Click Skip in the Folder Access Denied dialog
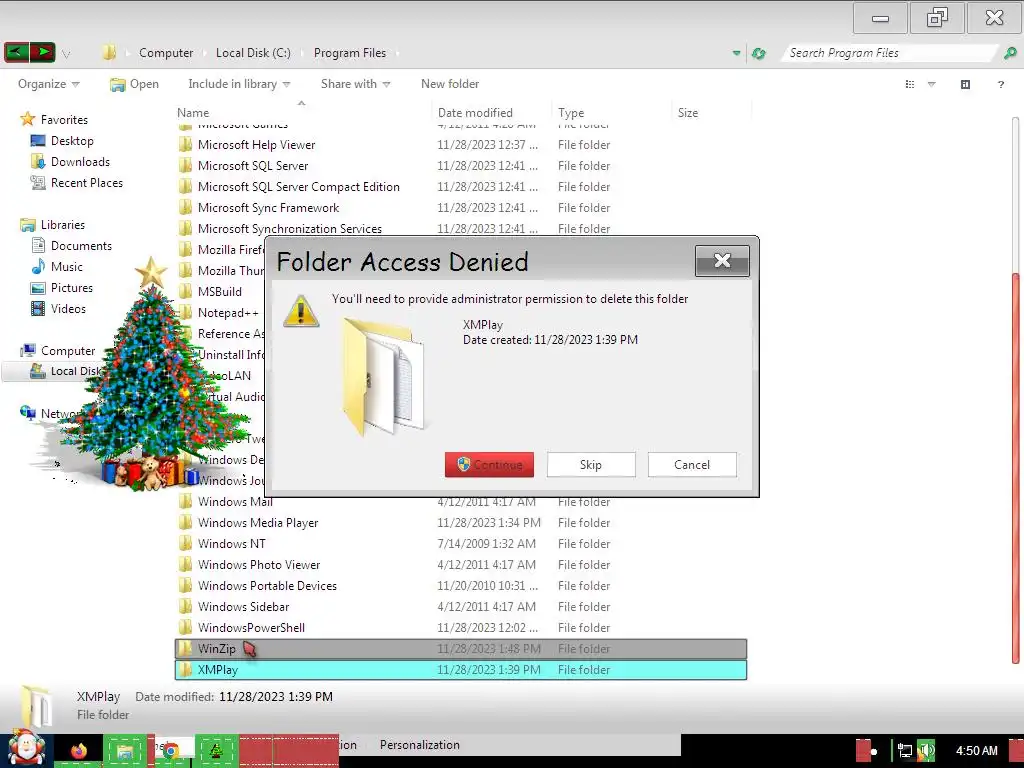Screen dimensions: 1024x768 591,464
